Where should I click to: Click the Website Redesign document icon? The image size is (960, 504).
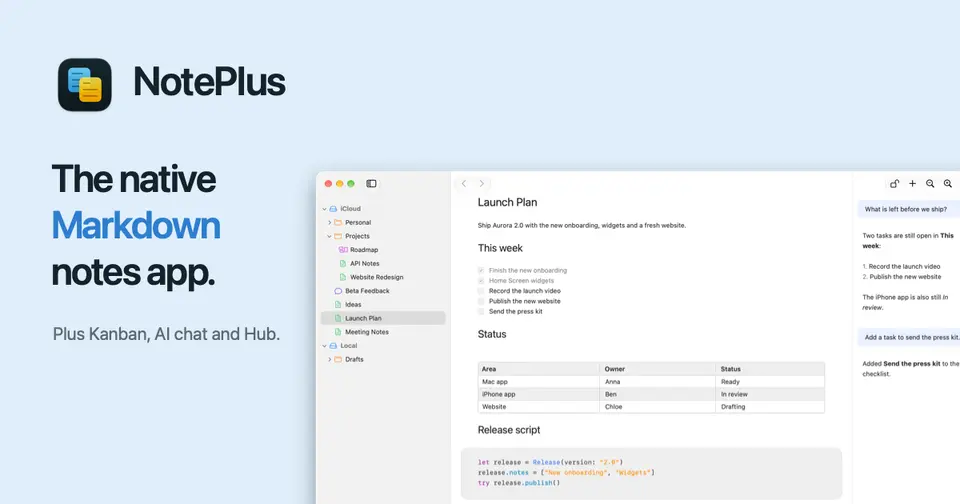343,277
